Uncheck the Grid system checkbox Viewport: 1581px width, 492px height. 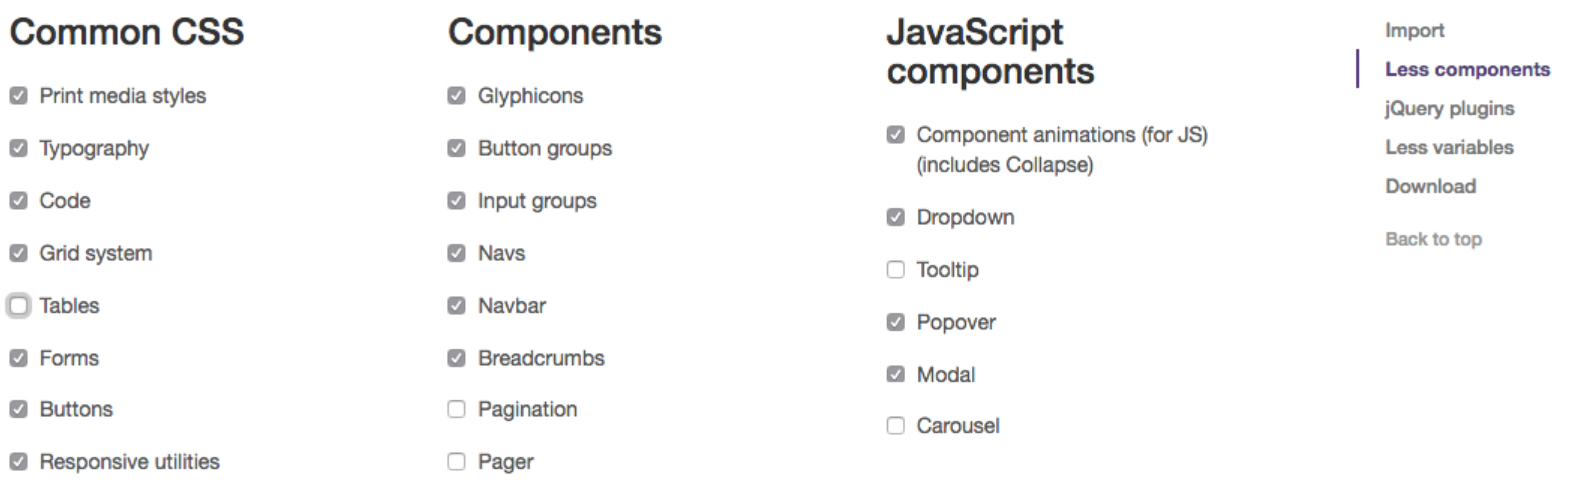click(18, 253)
